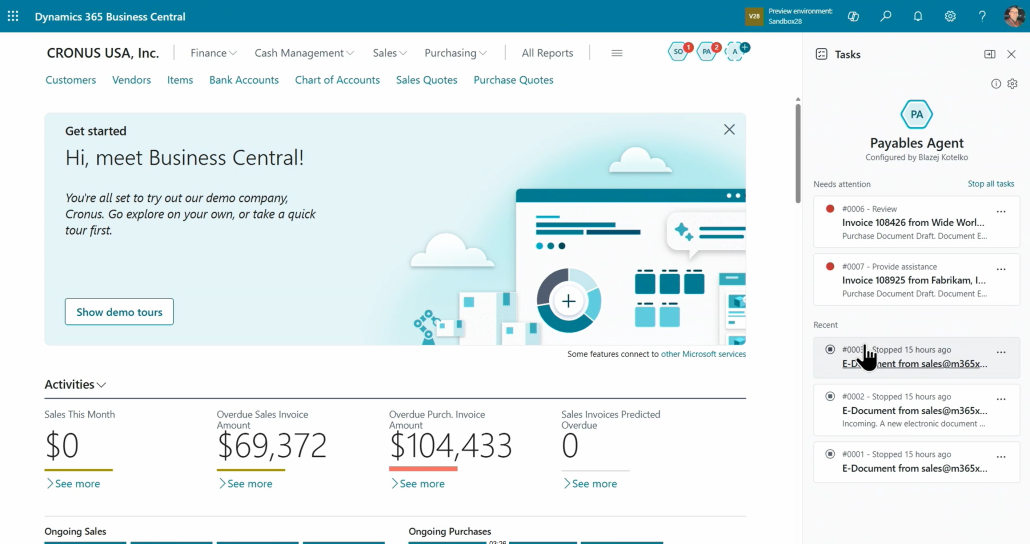Click the Tasks panel title icon
Image resolution: width=1030 pixels, height=544 pixels.
[821, 55]
